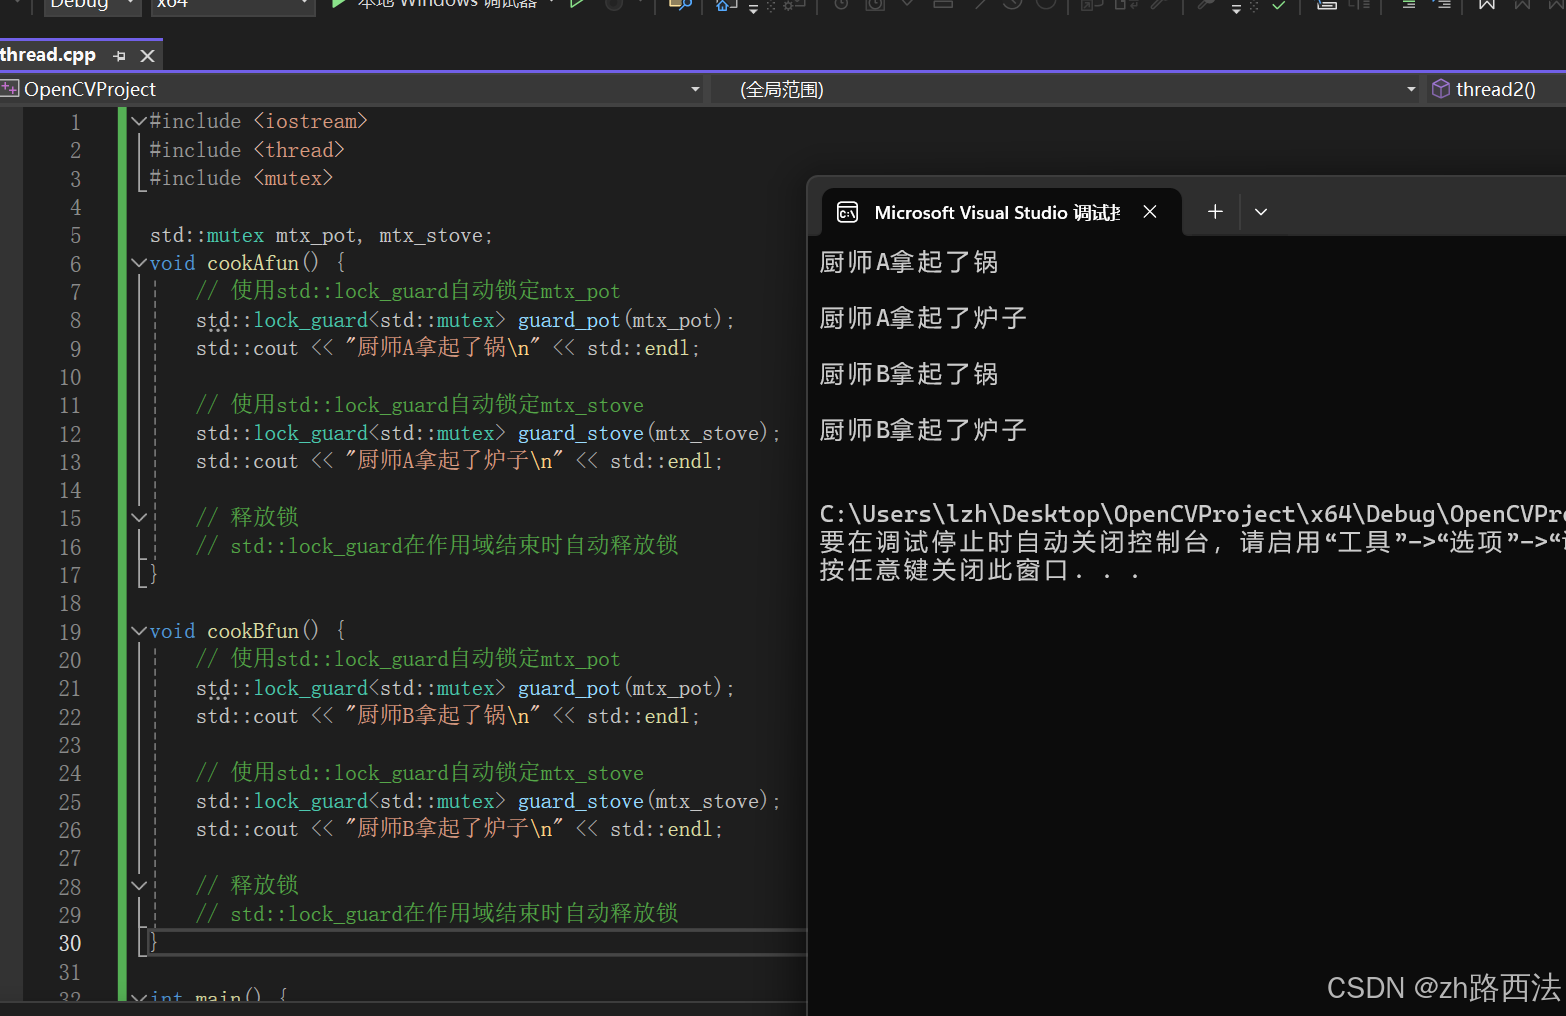Screen dimensions: 1566x1016
Task: Click console output '厨师A拿起了锅'
Action: (909, 262)
